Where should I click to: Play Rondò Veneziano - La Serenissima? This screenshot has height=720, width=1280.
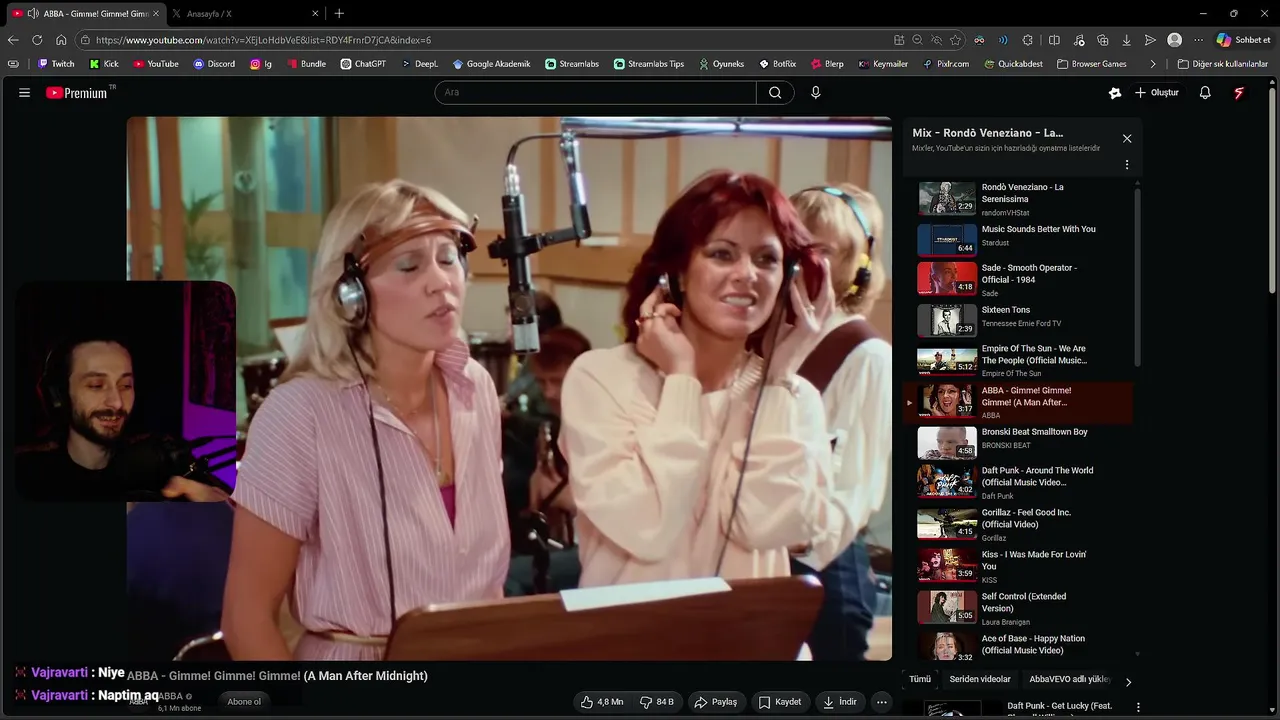click(1018, 199)
